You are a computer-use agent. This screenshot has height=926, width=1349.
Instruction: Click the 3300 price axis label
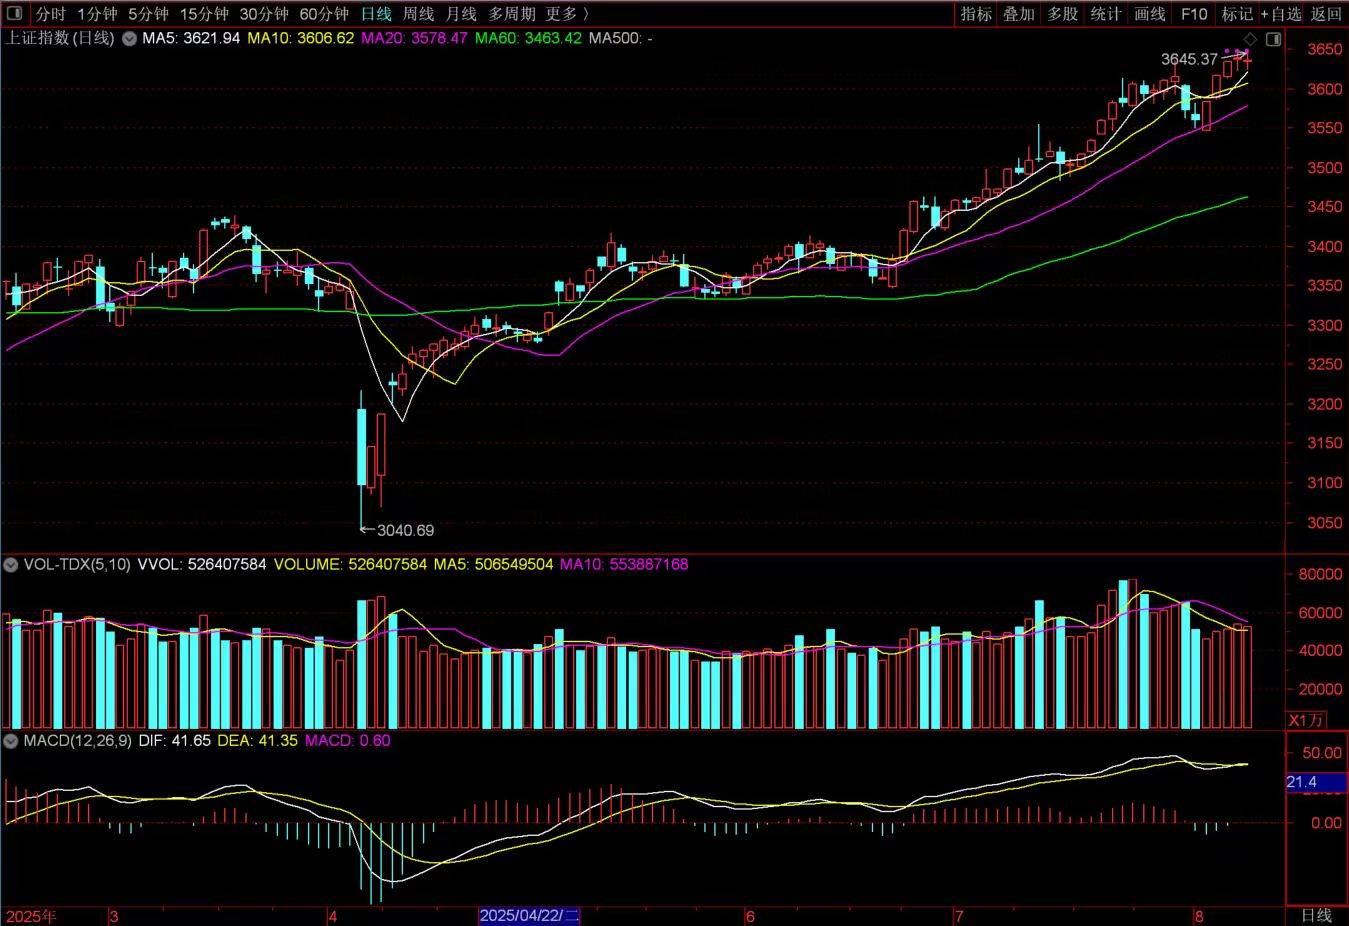pos(1325,325)
